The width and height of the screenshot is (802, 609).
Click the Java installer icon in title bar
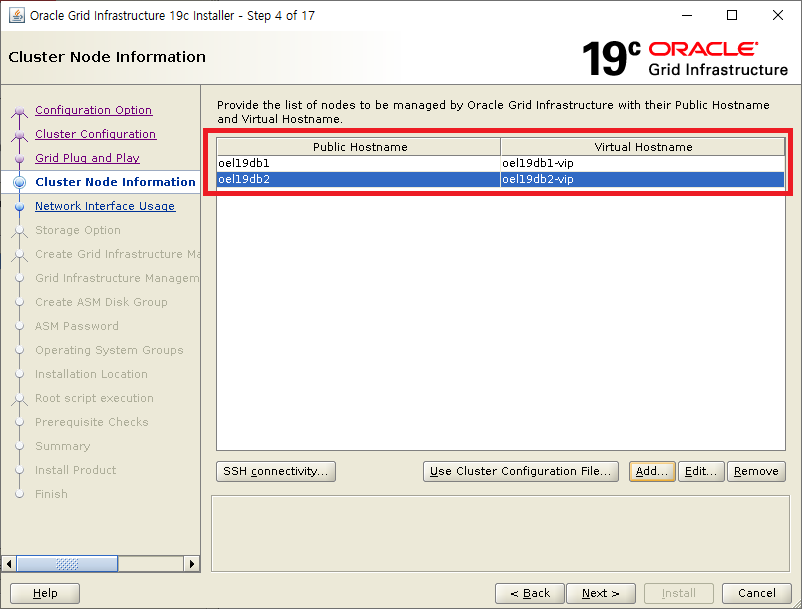click(x=17, y=15)
